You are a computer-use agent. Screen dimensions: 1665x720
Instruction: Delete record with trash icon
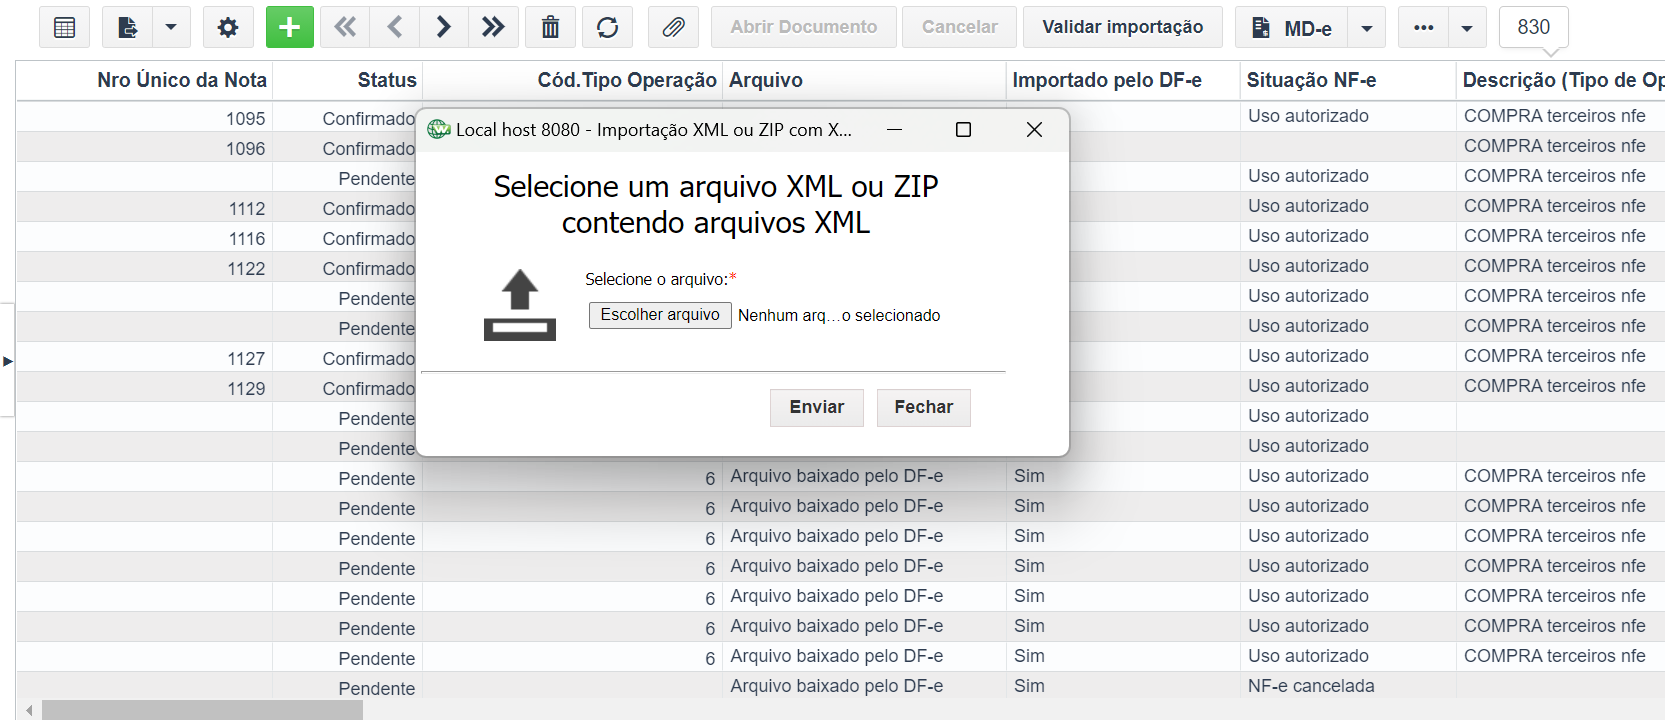pyautogui.click(x=550, y=27)
